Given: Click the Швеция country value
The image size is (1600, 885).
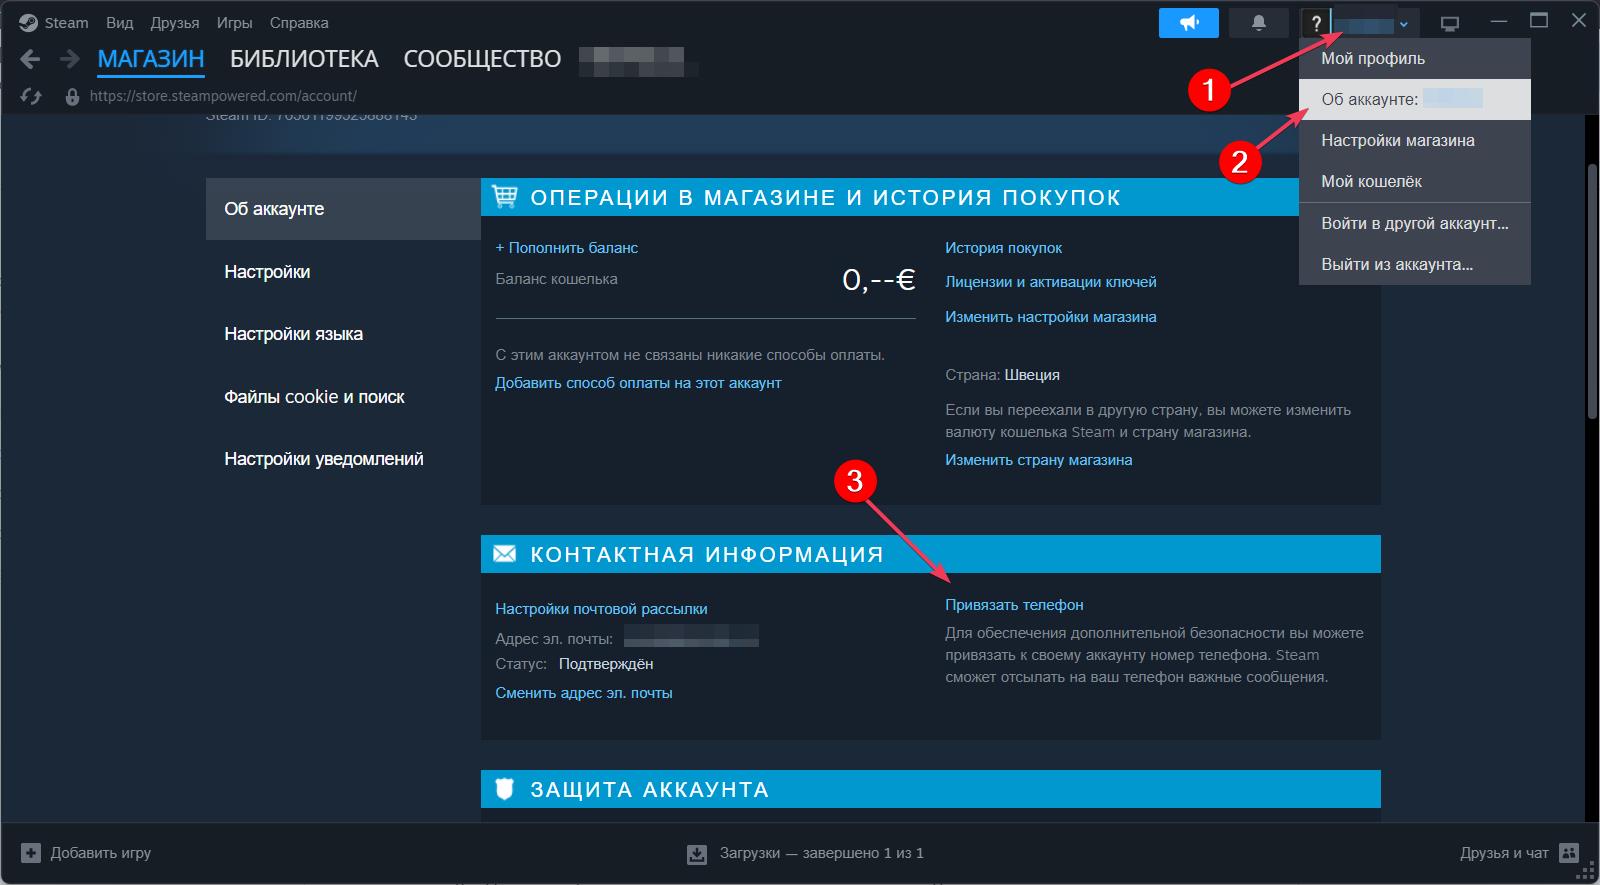Looking at the screenshot, I should pyautogui.click(x=1032, y=375).
